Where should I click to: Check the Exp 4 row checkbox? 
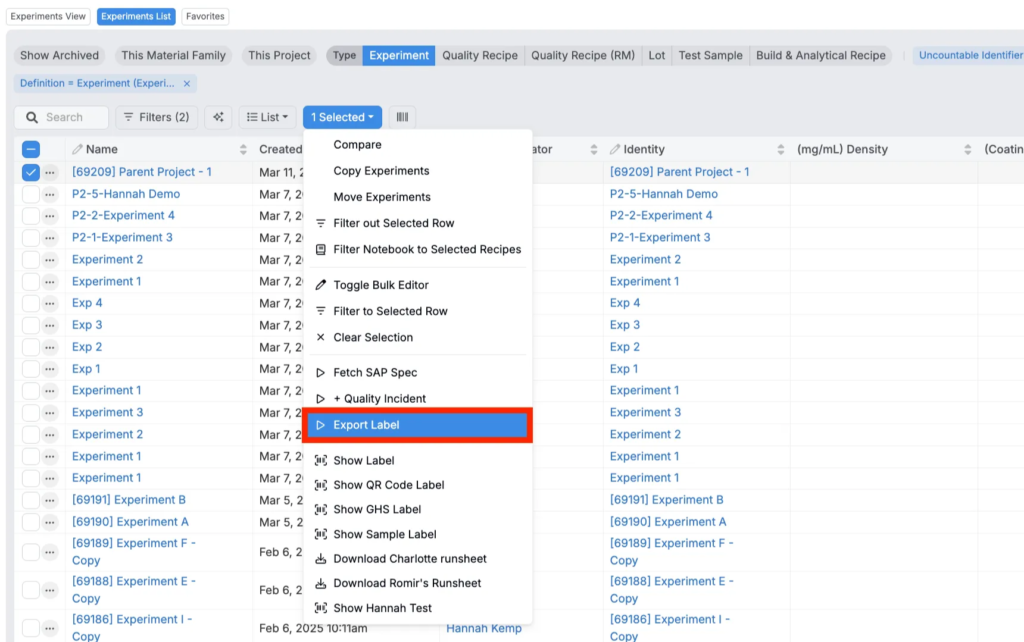click(x=31, y=304)
